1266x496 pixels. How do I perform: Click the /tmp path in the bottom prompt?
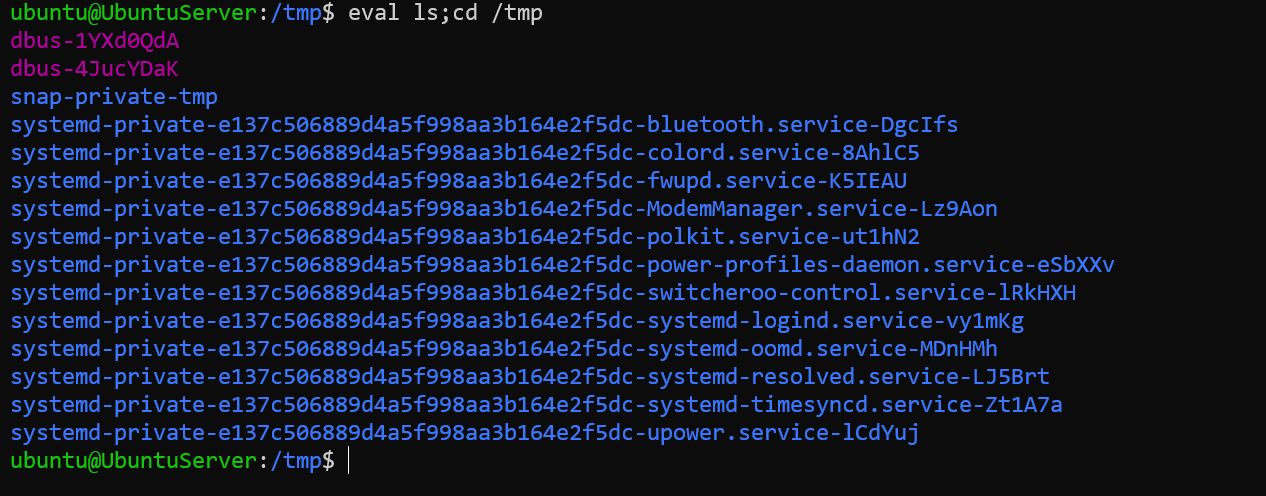(296, 462)
